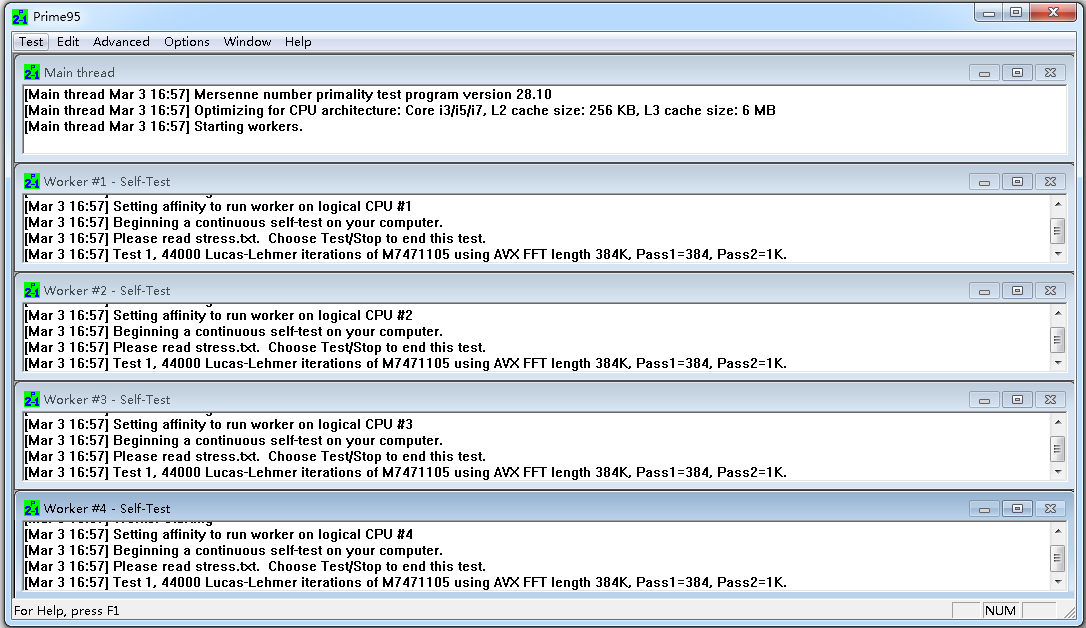
Task: Click scroll-up arrow in Worker #3 log
Action: coord(1058,422)
